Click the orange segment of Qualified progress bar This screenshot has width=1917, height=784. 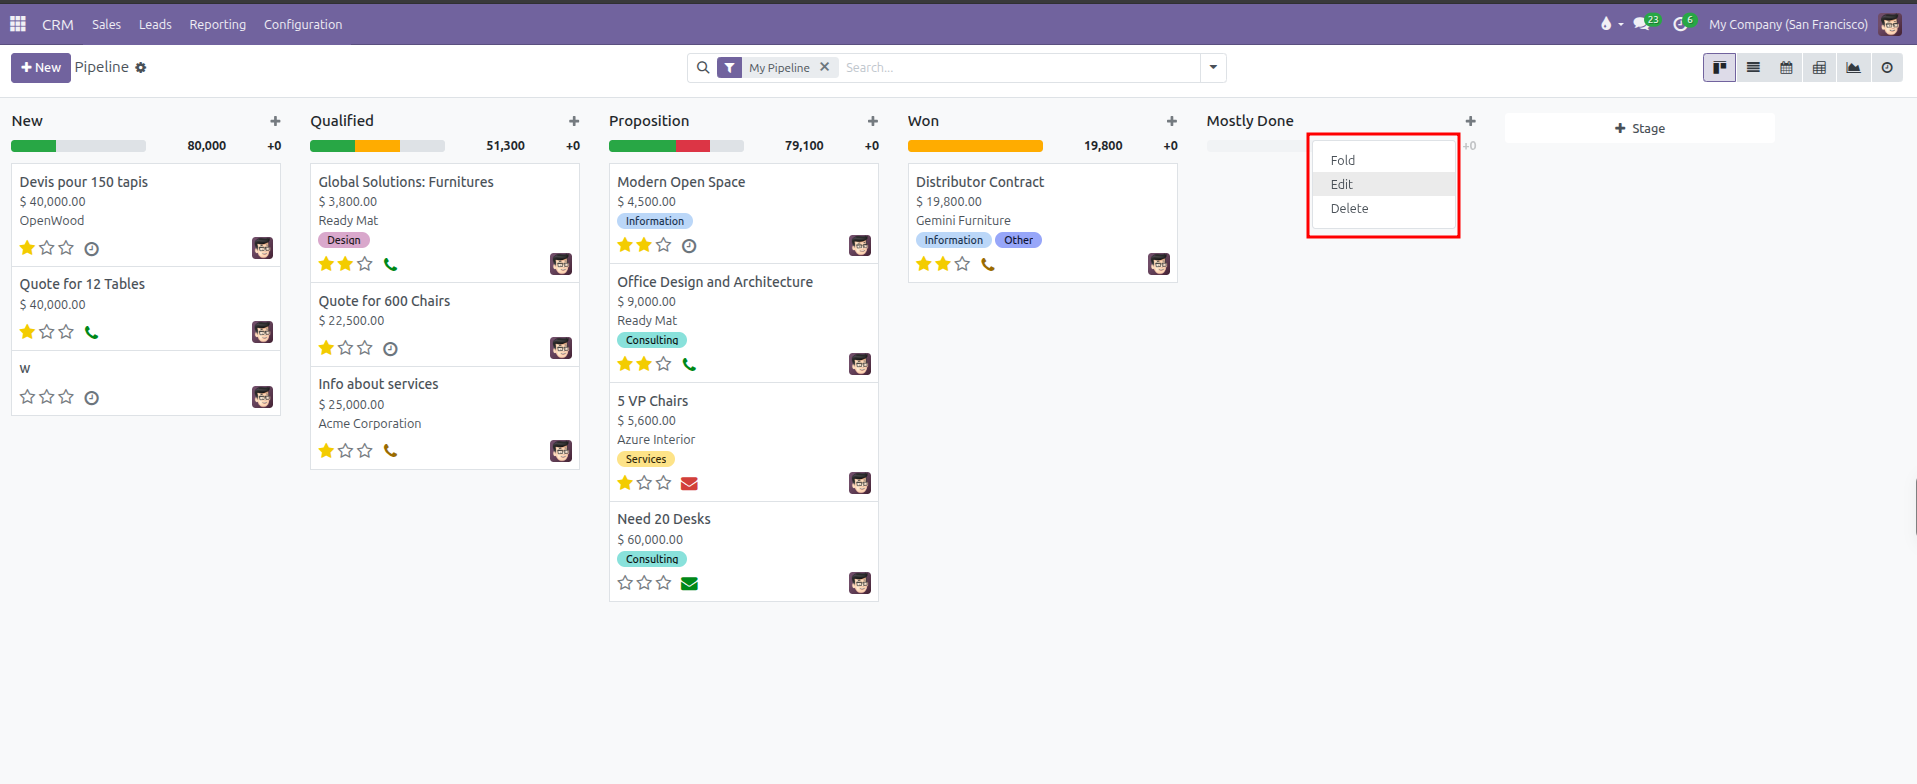(377, 146)
